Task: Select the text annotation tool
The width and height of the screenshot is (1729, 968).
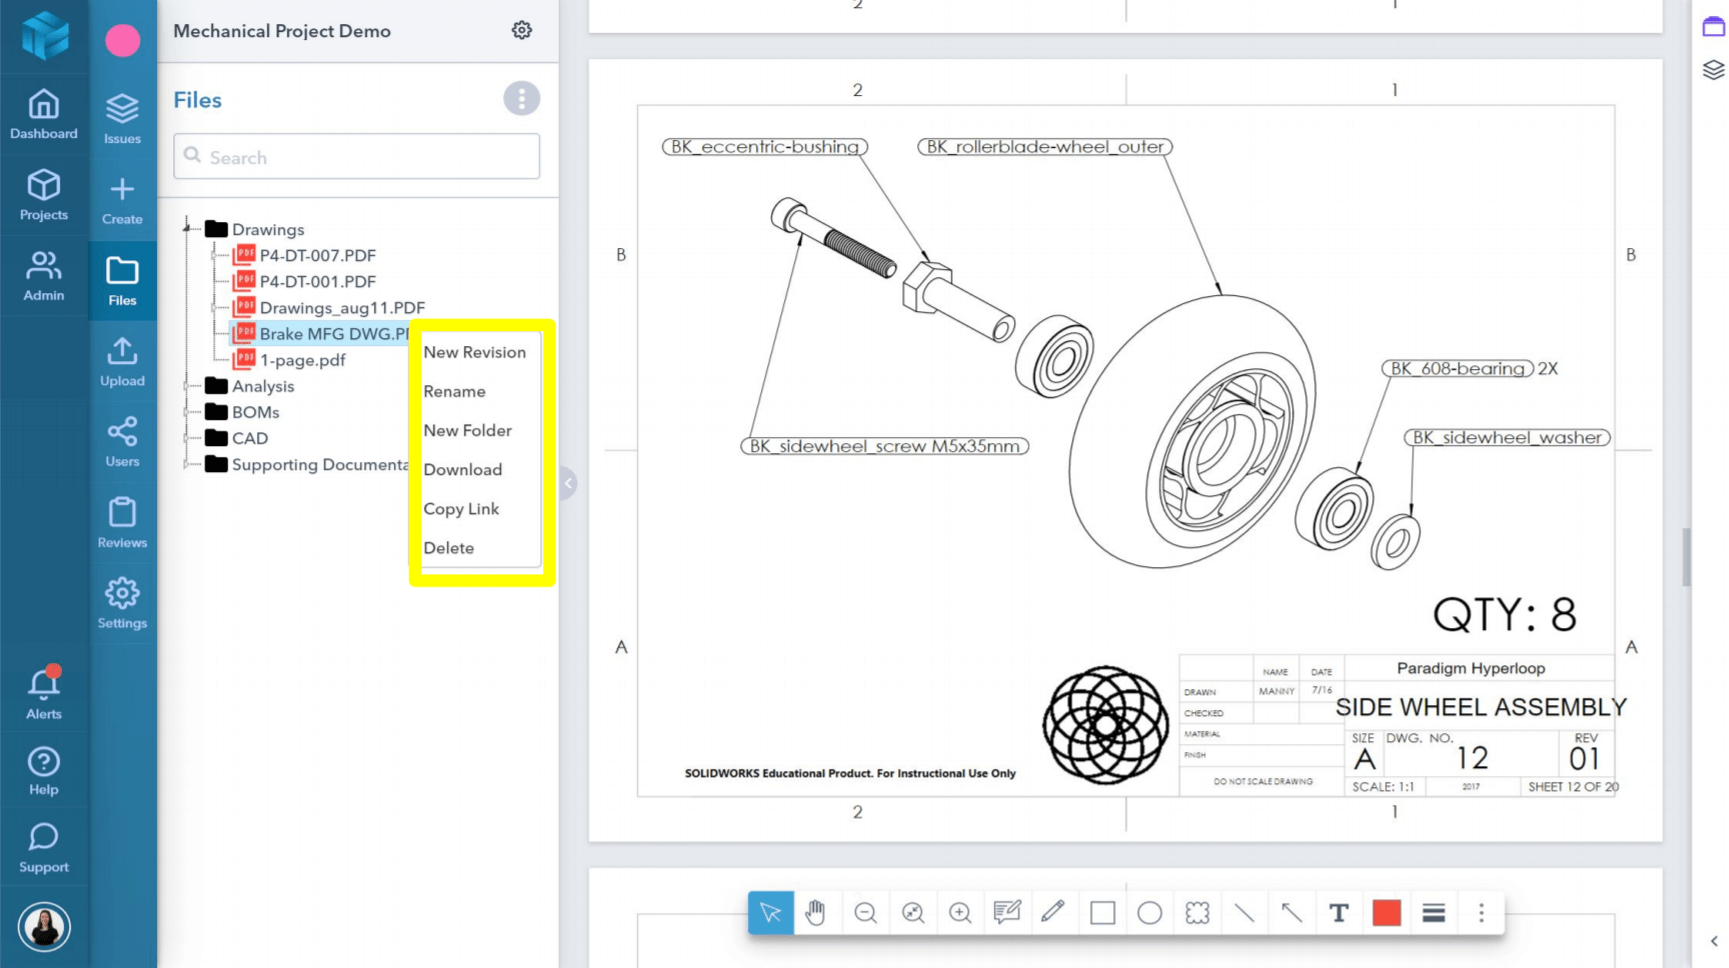Action: coord(1338,912)
